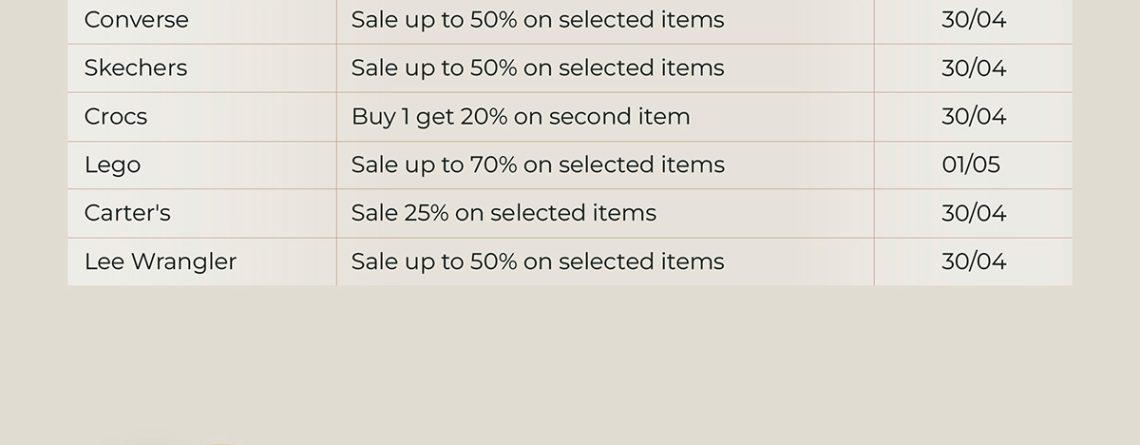The height and width of the screenshot is (445, 1140).
Task: Click Lego Sale up to 70% offer
Action: pos(537,165)
